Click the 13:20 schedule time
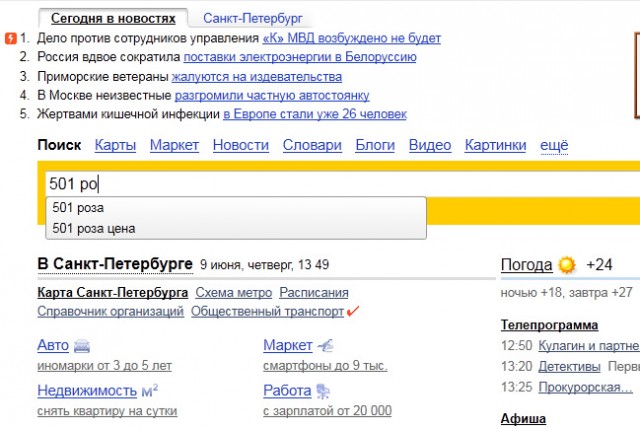Screen dimensions: 640x429 (517, 367)
